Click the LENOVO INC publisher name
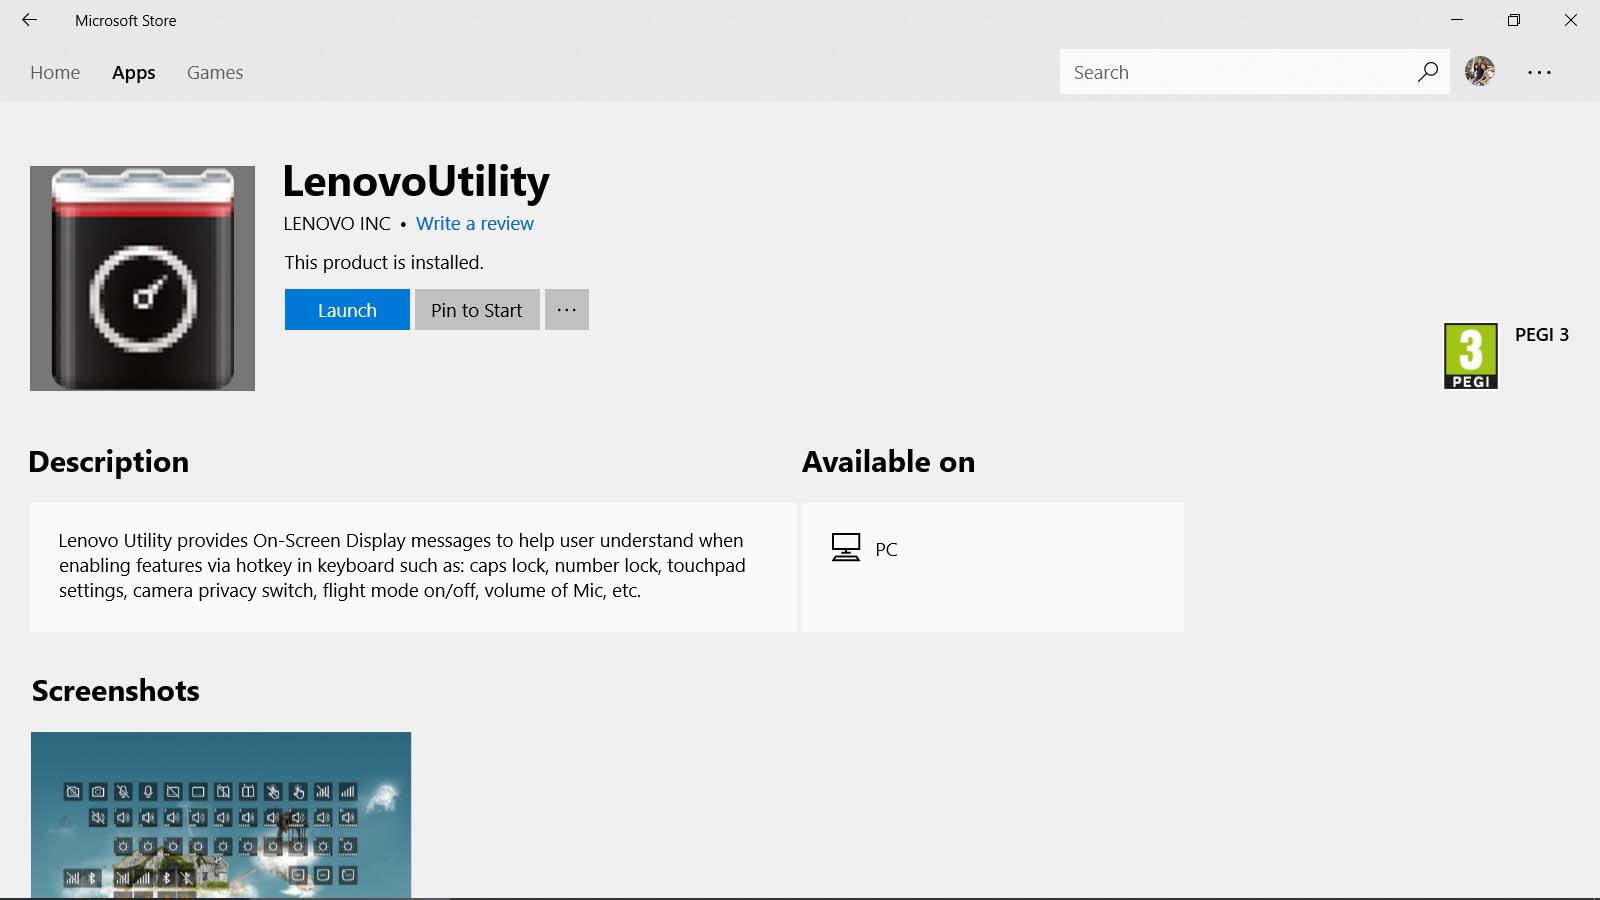 tap(337, 224)
